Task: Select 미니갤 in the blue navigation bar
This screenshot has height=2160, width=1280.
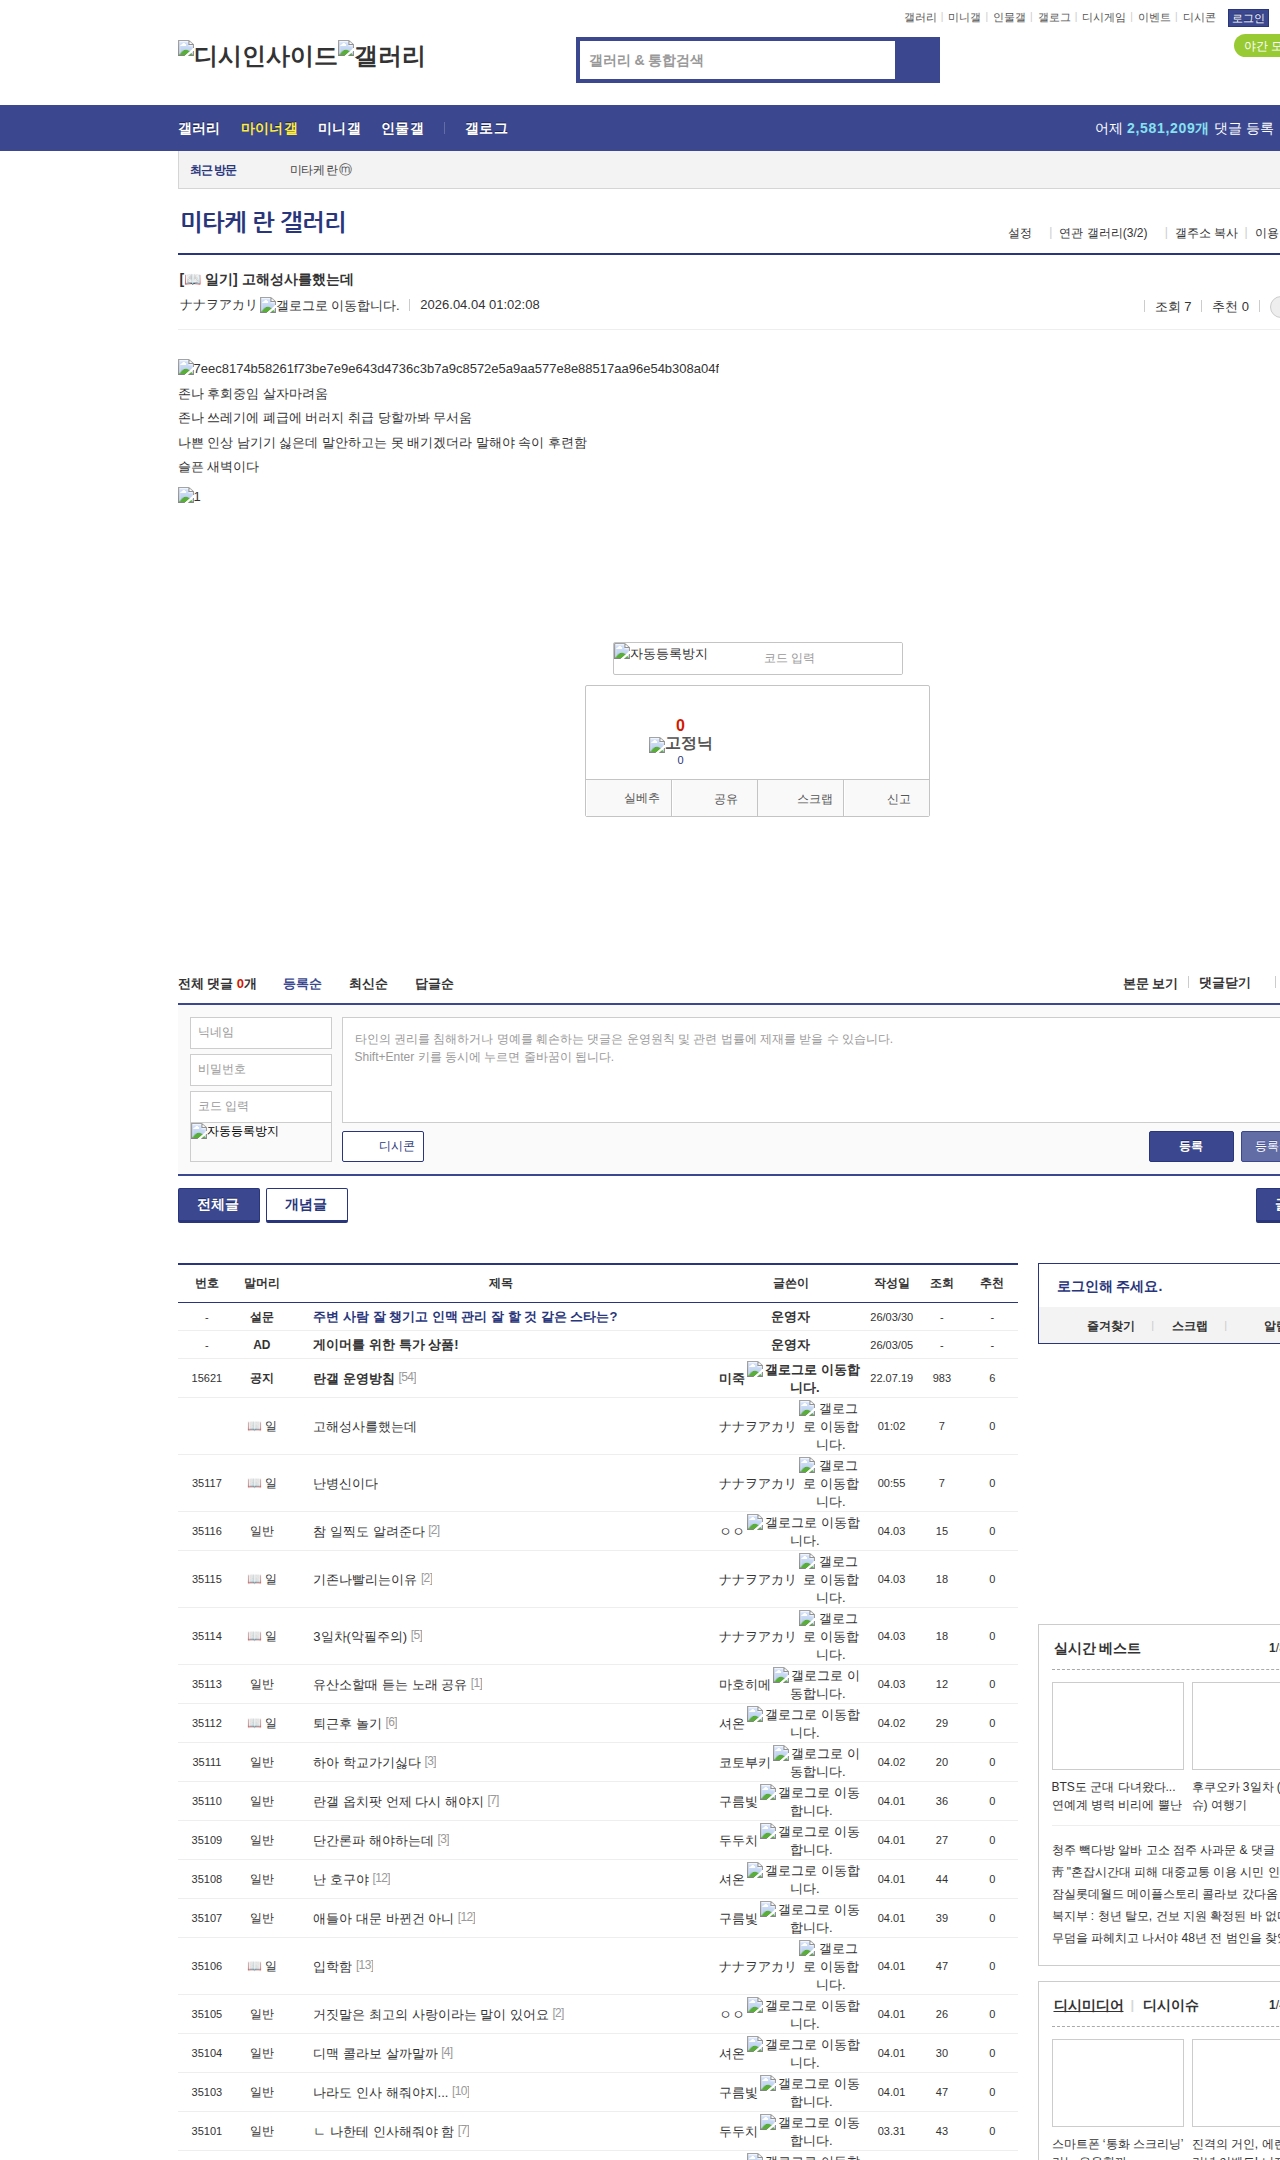Action: point(339,129)
